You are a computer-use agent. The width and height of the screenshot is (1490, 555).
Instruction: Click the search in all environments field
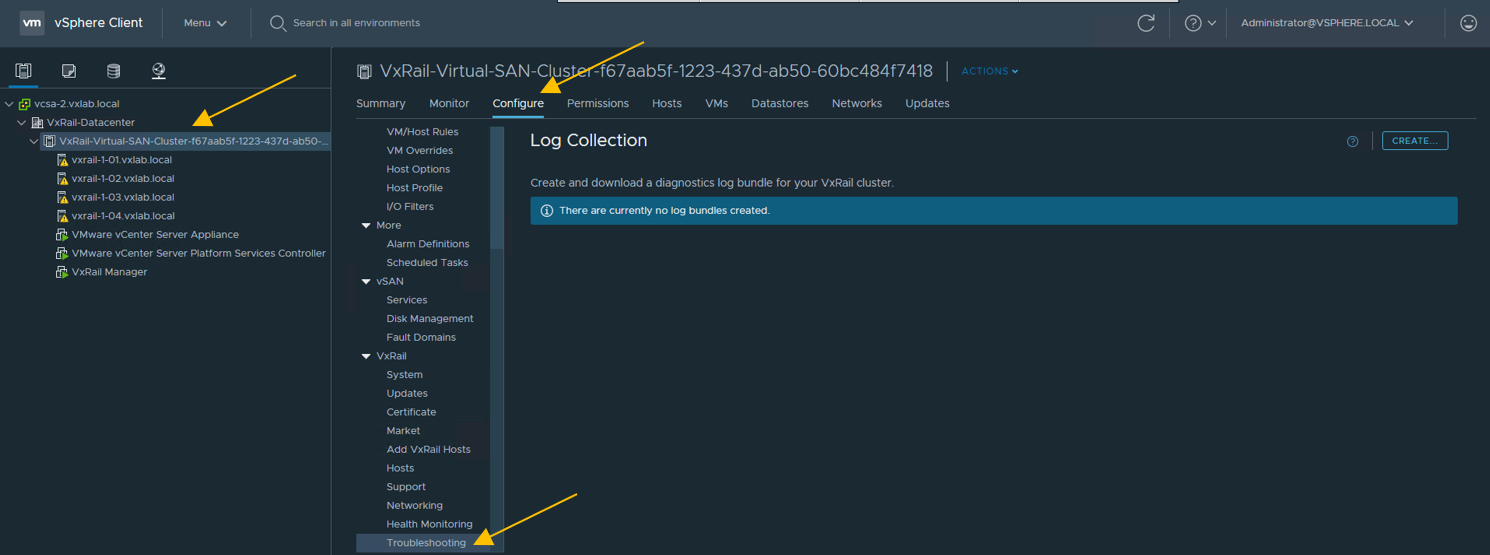(x=356, y=23)
